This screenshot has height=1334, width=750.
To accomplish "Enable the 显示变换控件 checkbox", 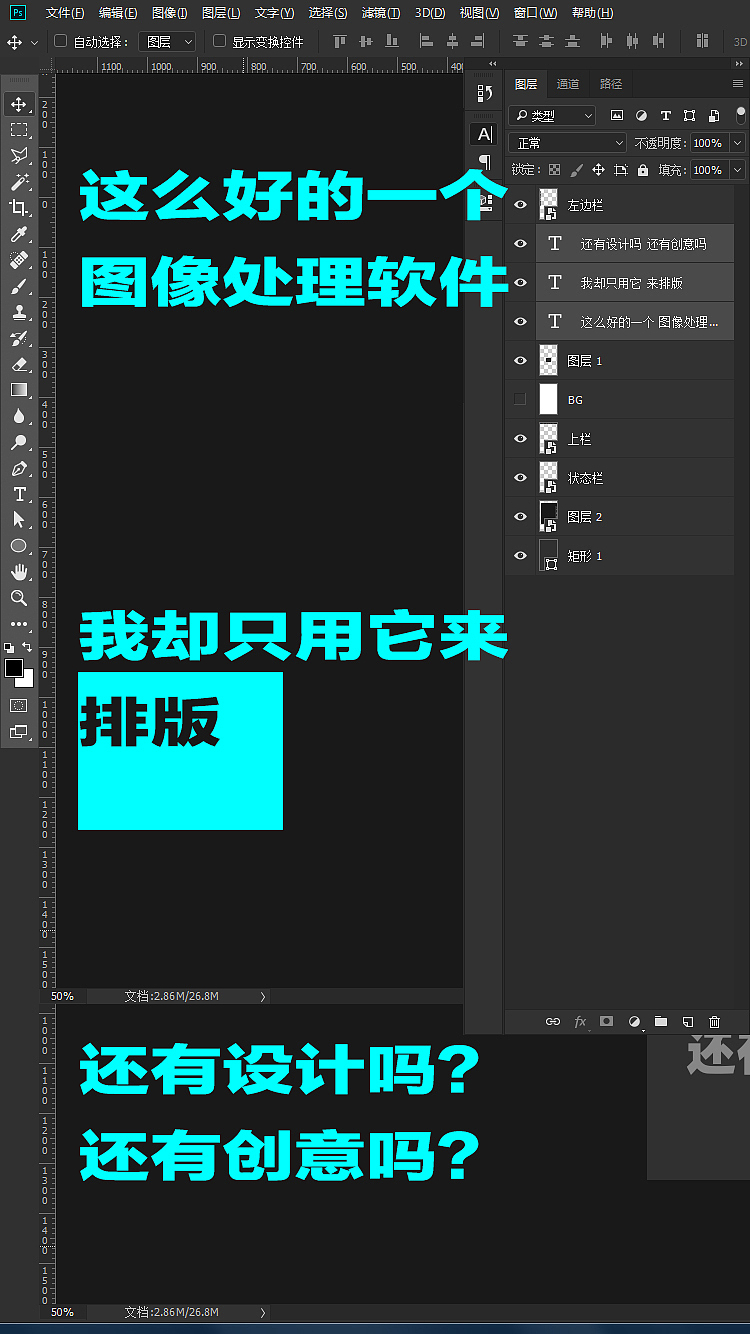I will [x=220, y=41].
